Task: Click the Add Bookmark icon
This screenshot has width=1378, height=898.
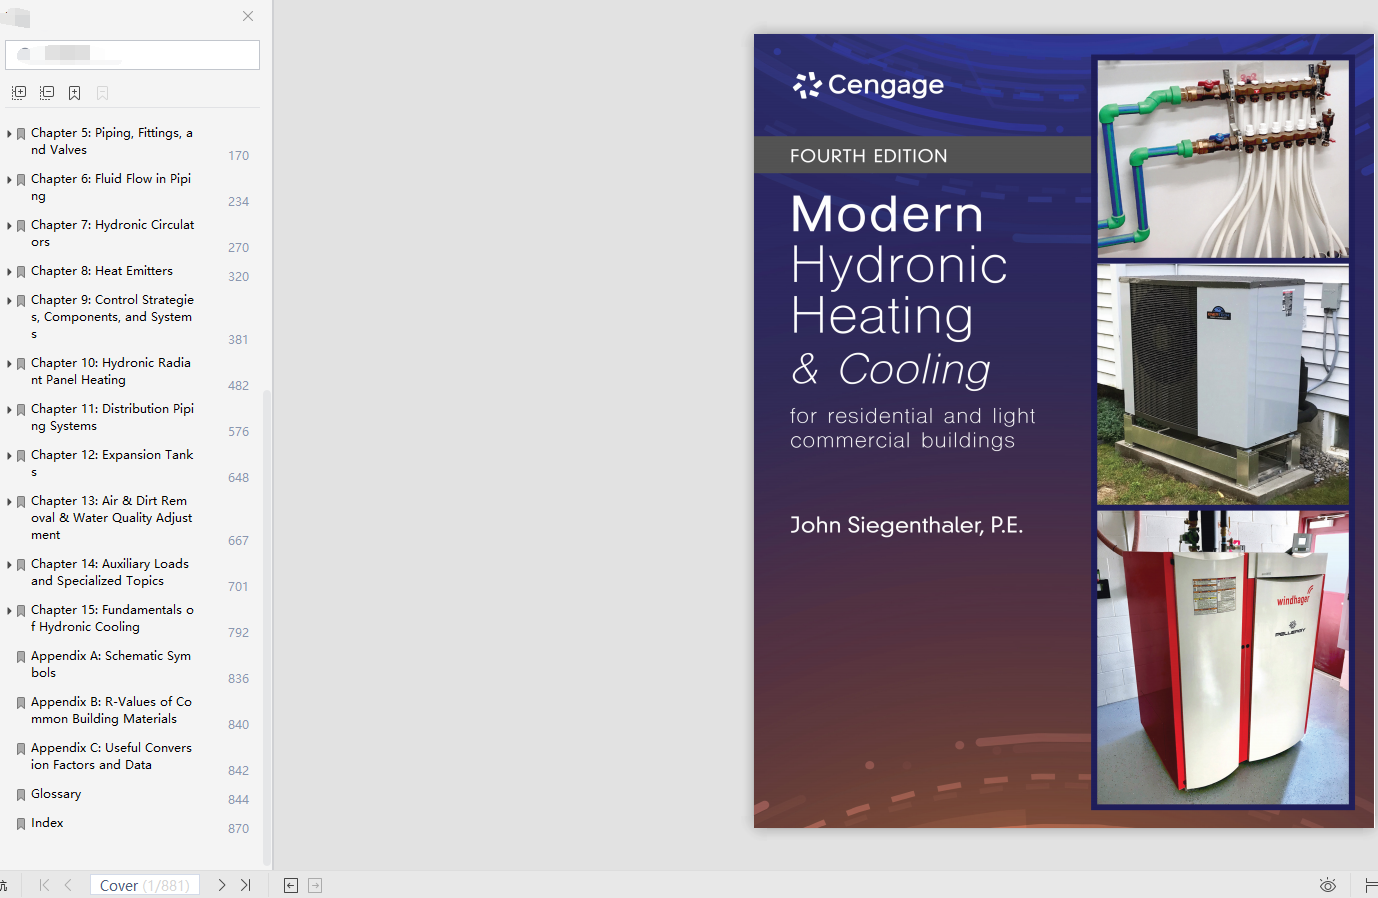Action: [74, 93]
